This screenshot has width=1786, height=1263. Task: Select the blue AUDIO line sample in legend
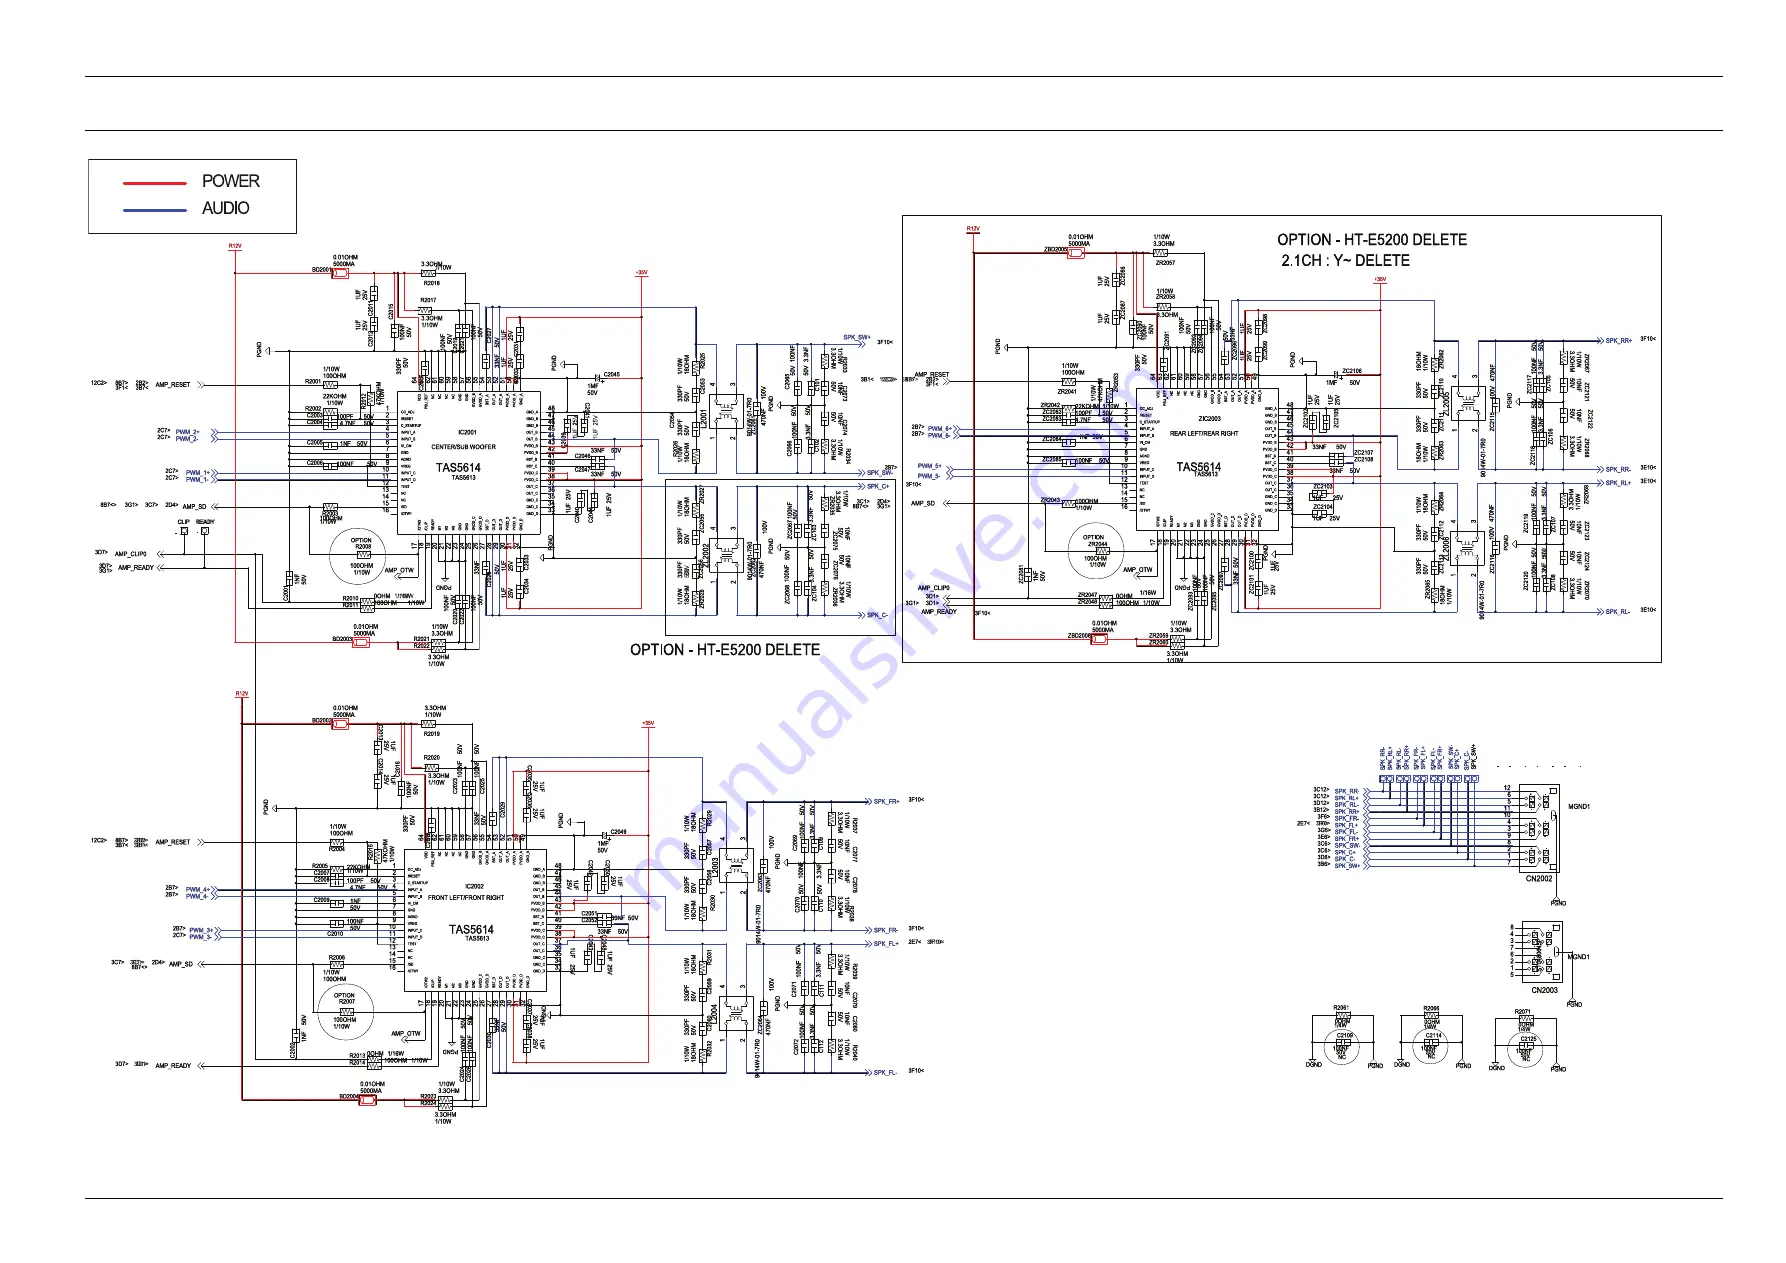pyautogui.click(x=155, y=210)
